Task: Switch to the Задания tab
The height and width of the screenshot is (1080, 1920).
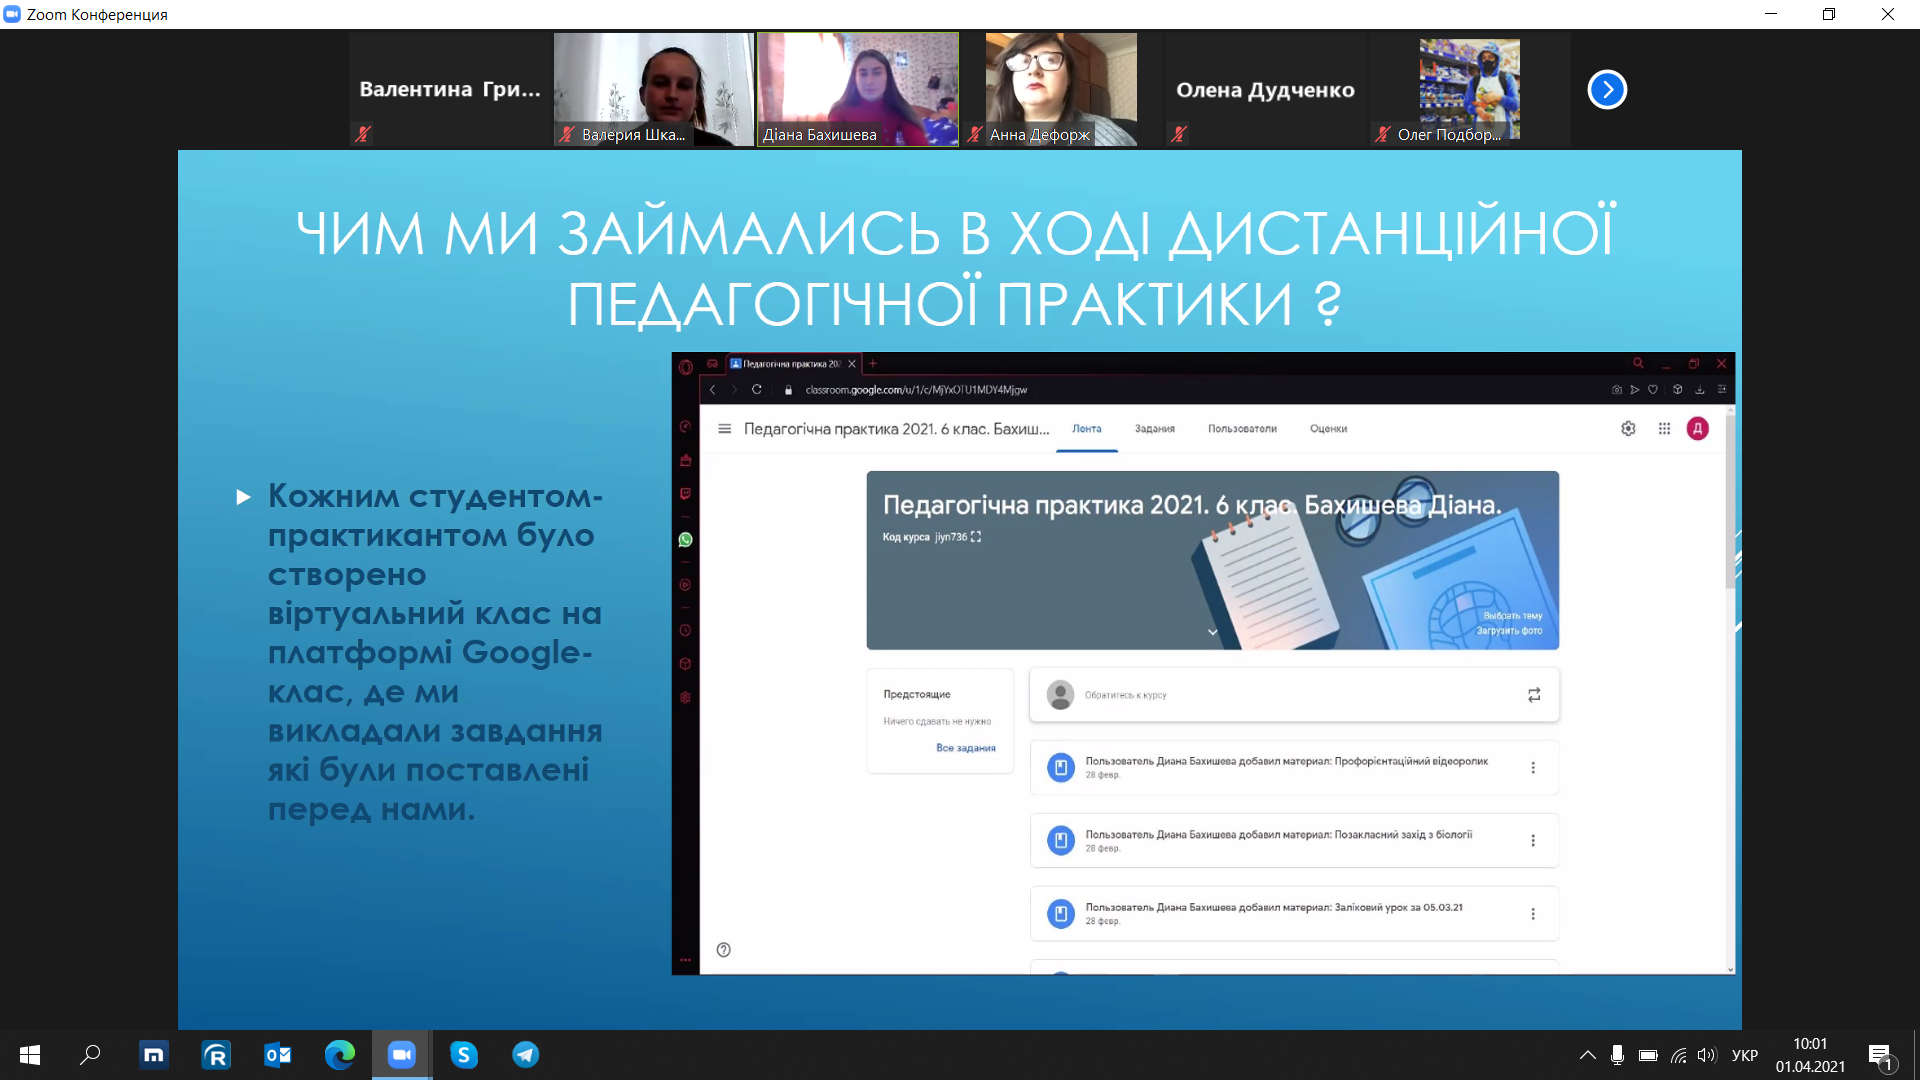Action: (1154, 429)
